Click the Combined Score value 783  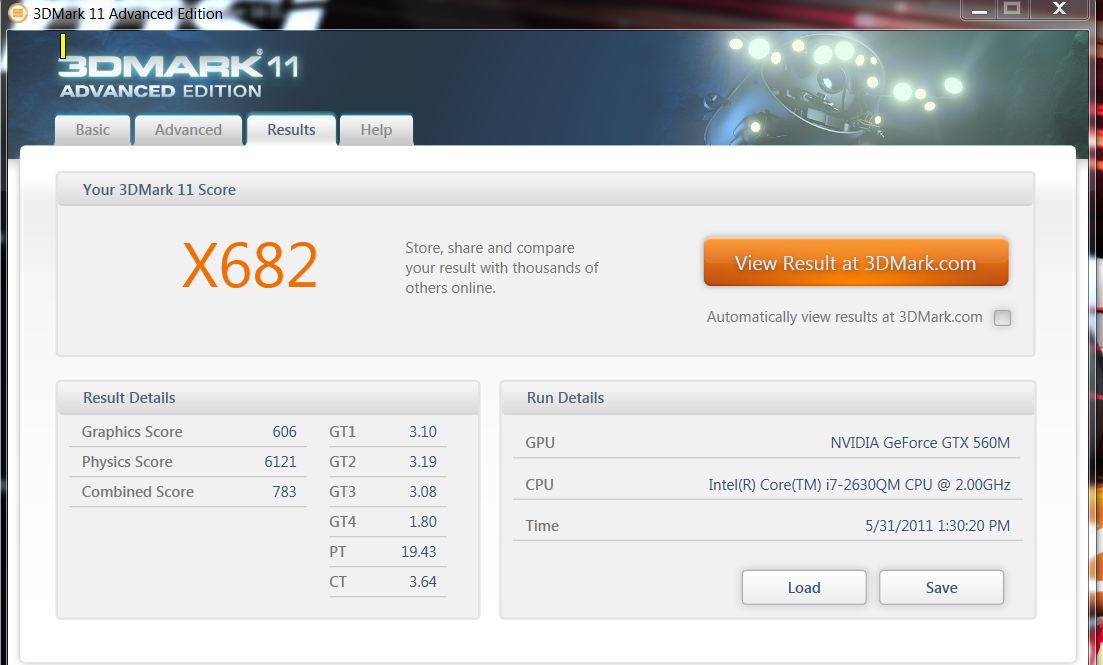(x=284, y=492)
